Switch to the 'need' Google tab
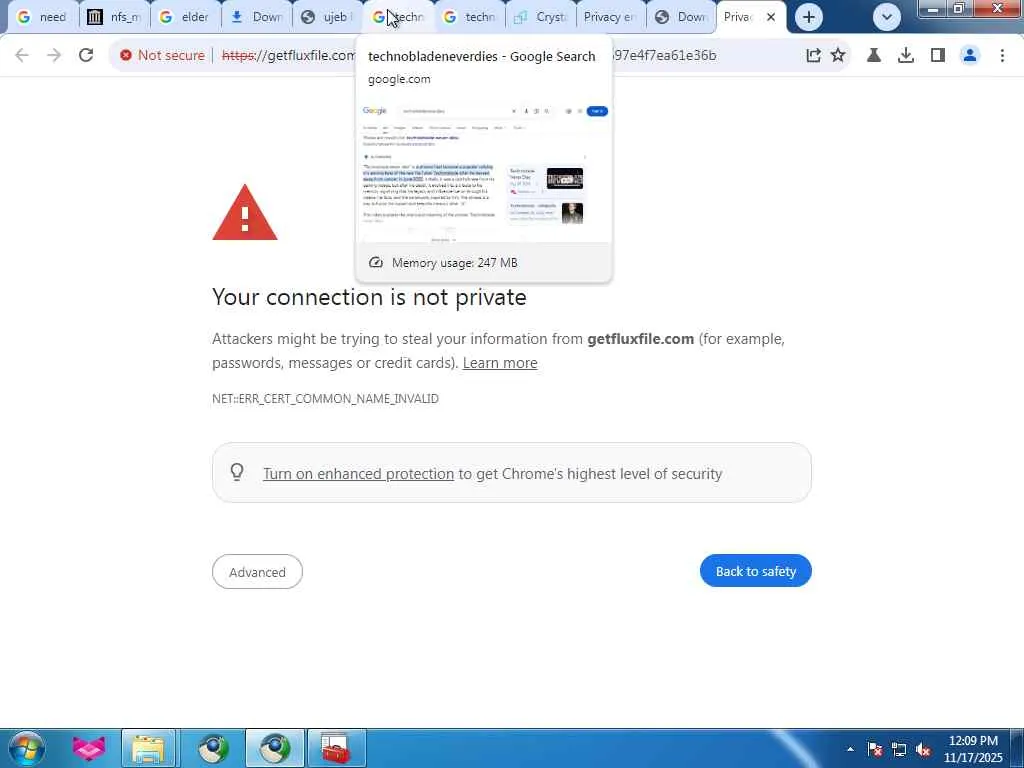 click(x=42, y=17)
